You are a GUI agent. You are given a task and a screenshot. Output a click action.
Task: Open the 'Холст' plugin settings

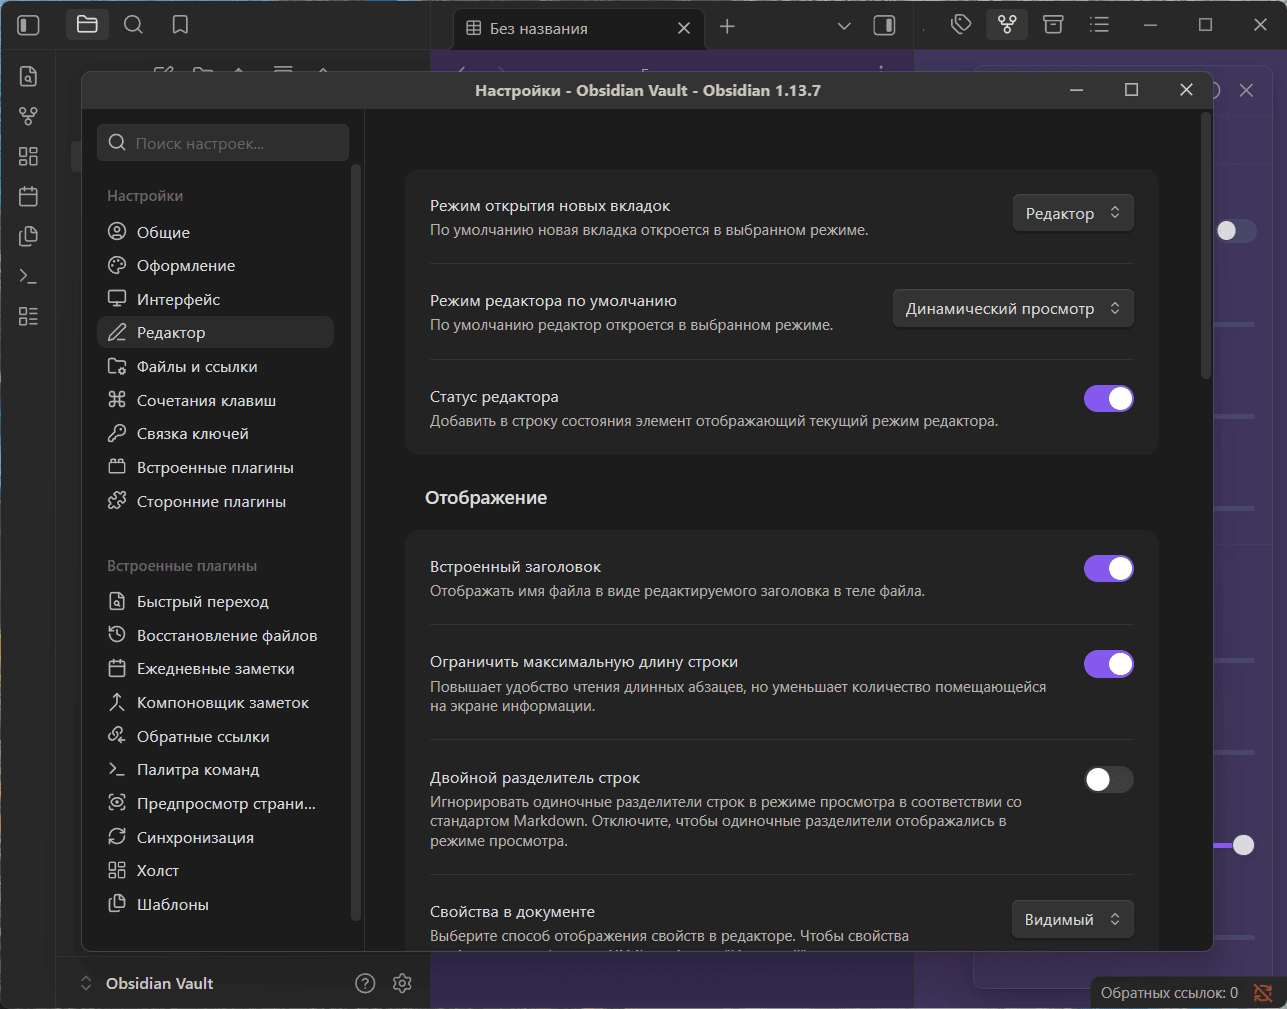click(216, 871)
